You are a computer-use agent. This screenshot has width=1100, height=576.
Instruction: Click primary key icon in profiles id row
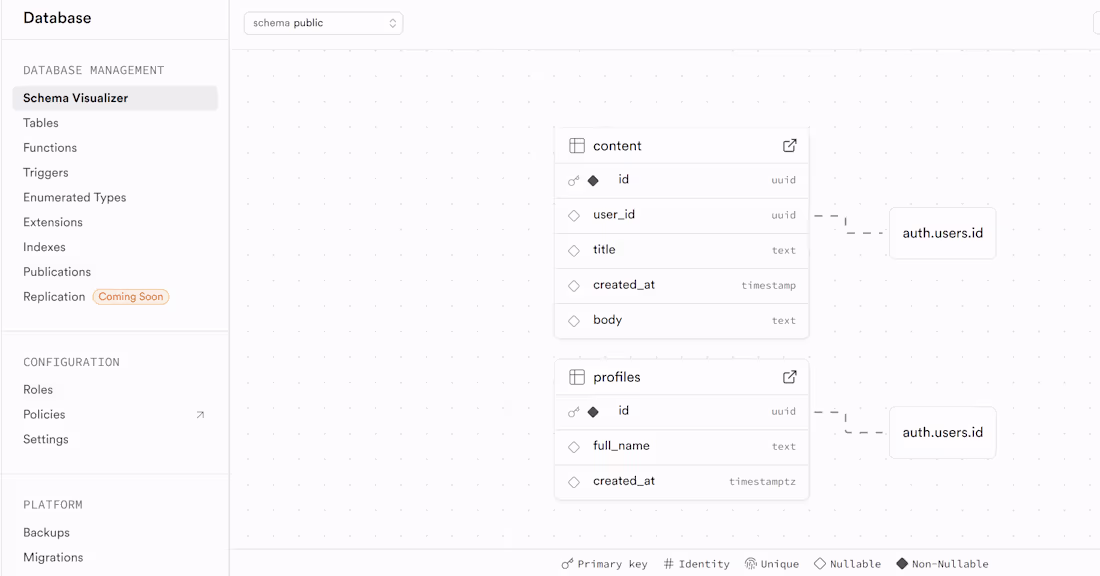tap(573, 412)
